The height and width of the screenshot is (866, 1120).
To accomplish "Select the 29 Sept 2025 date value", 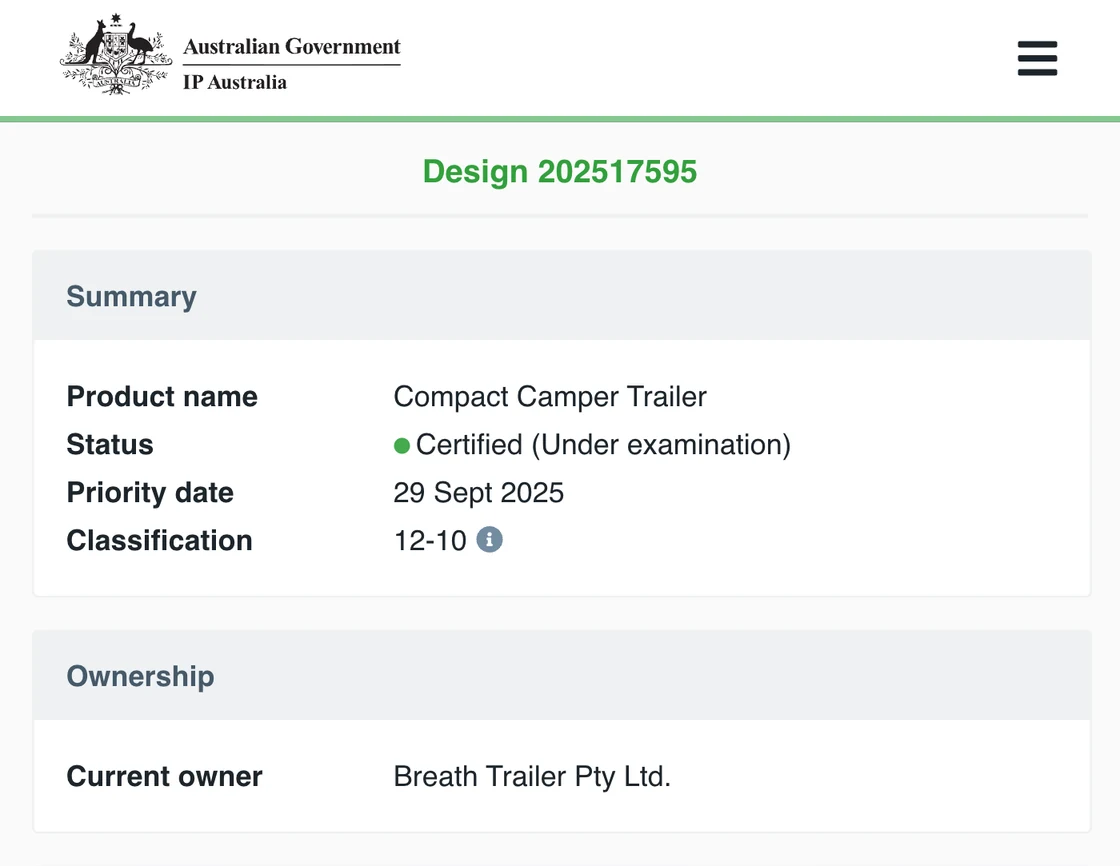I will pos(479,493).
